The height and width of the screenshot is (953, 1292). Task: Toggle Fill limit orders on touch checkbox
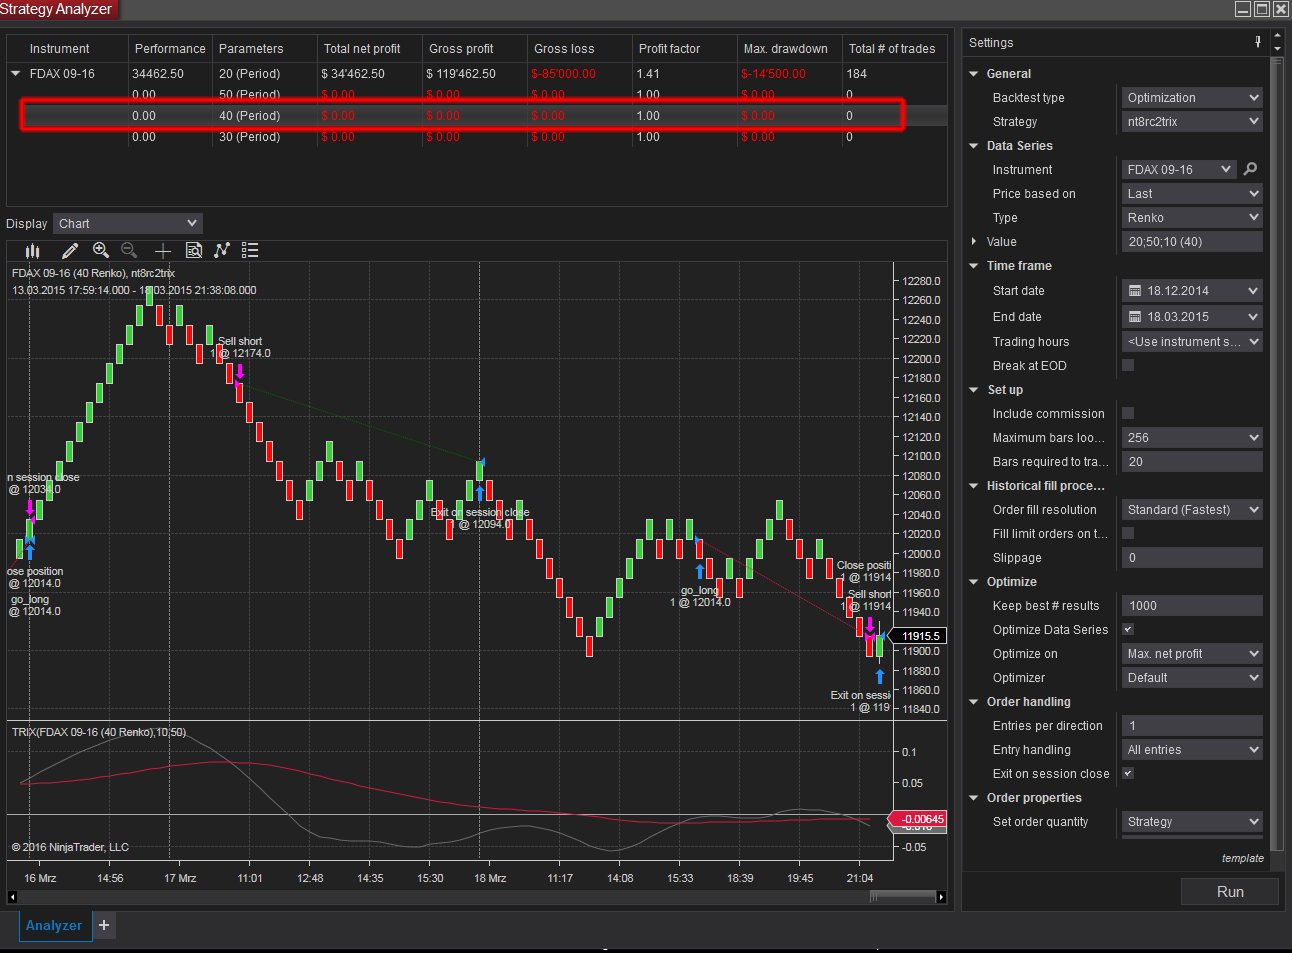tap(1128, 533)
